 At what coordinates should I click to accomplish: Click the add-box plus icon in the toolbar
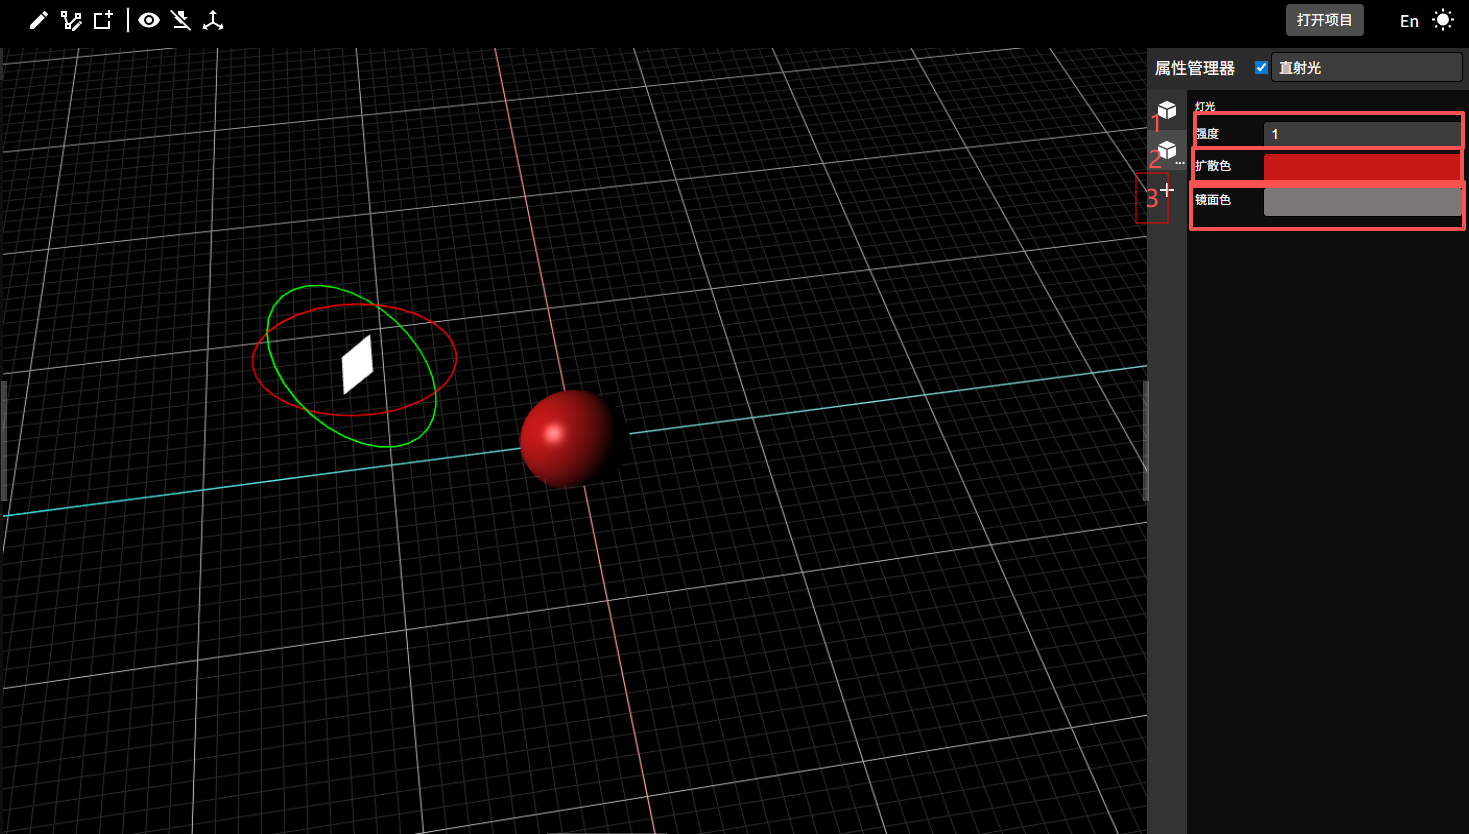click(x=103, y=20)
